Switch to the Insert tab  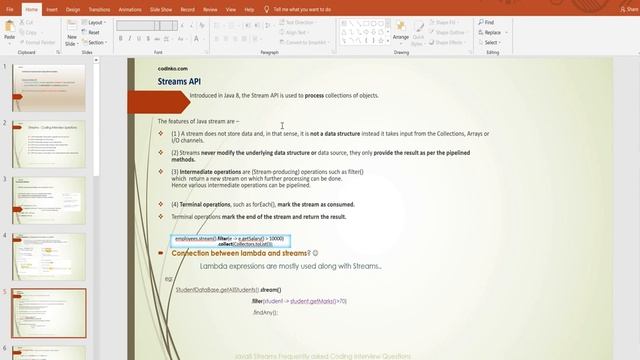tap(52, 9)
